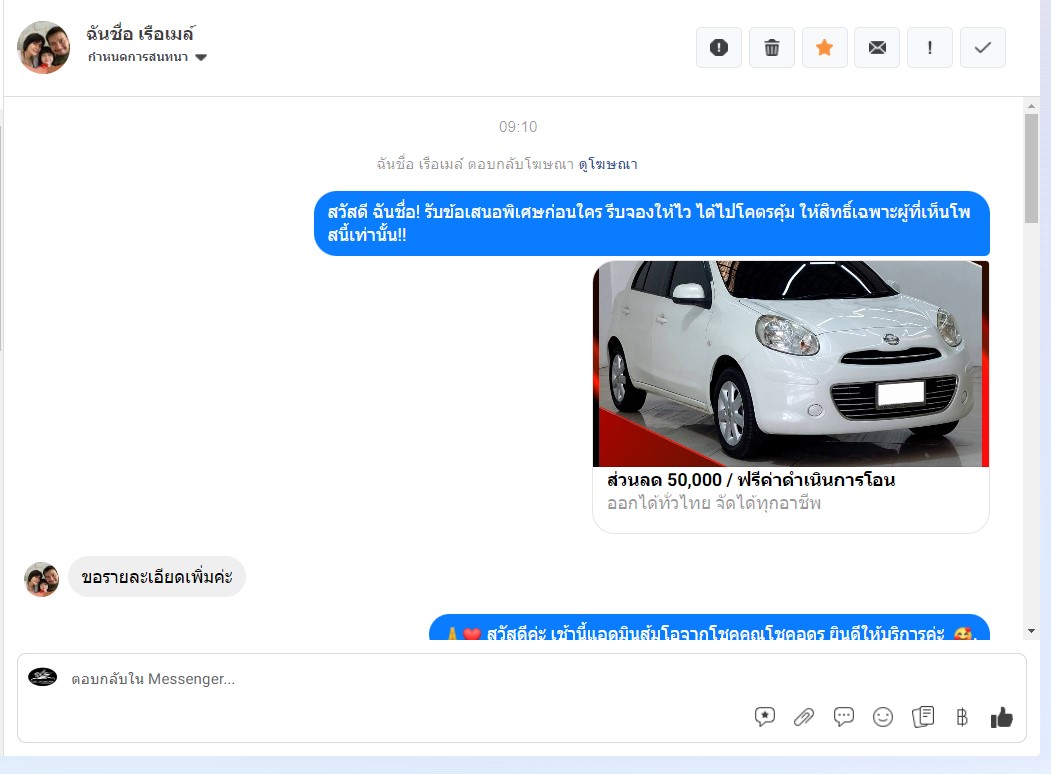Mark conversation unread with envelope icon

(877, 48)
